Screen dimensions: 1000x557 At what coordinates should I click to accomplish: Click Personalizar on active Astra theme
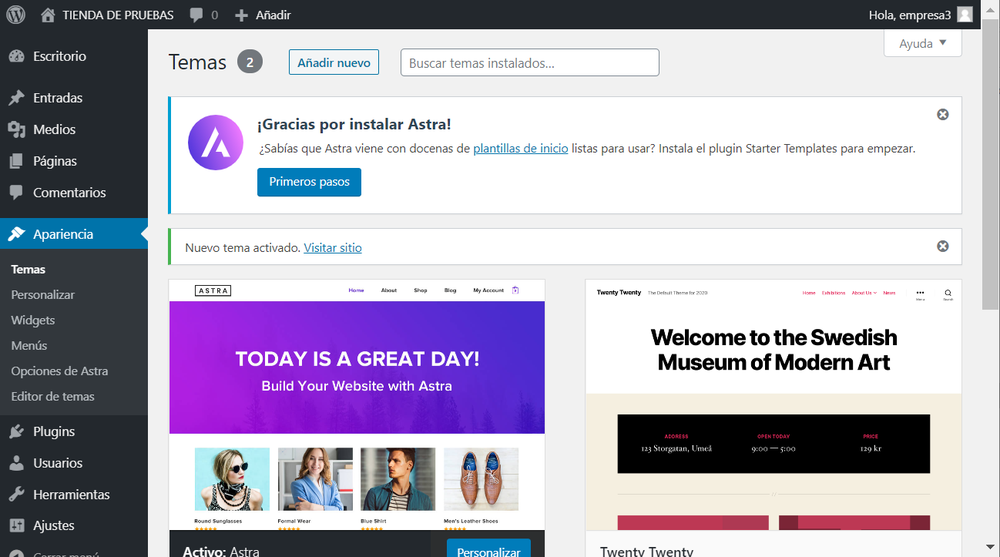[489, 549]
